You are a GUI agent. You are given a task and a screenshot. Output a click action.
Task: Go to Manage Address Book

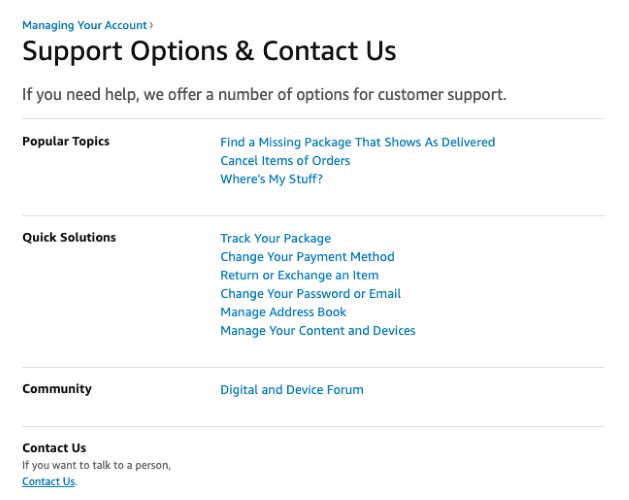(283, 312)
